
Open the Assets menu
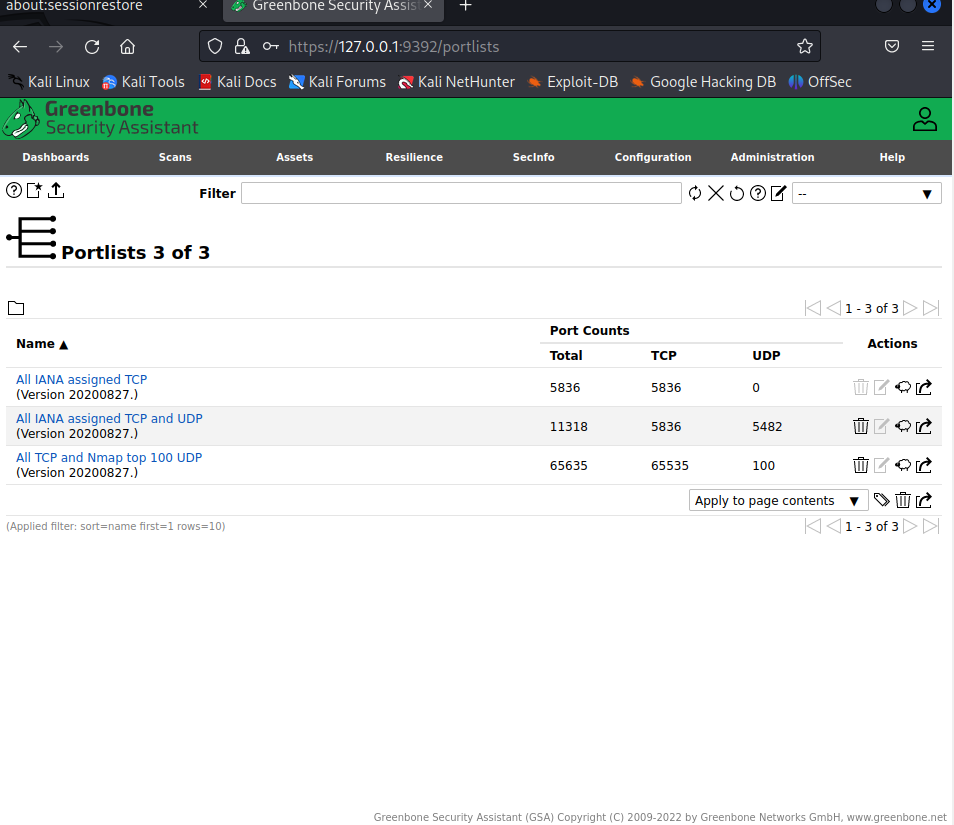click(x=294, y=157)
